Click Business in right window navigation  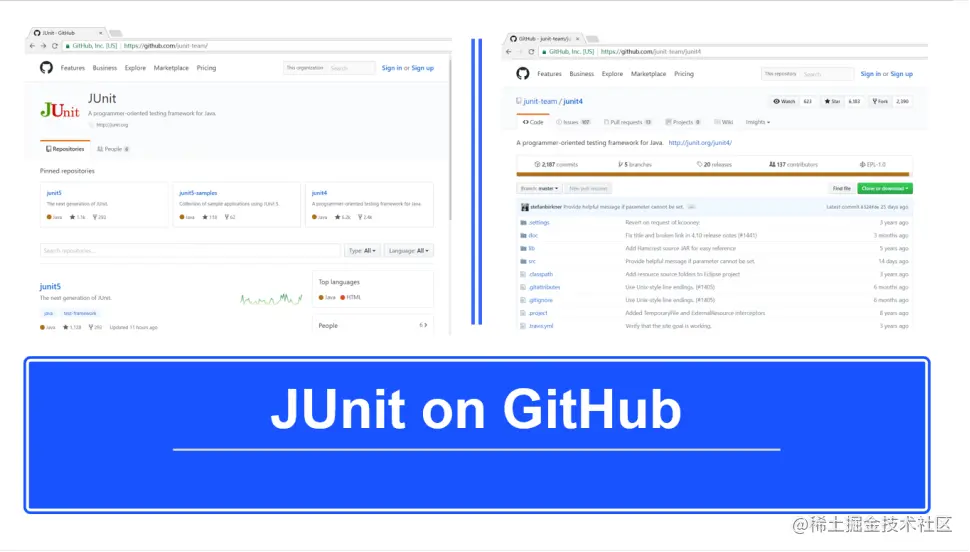click(x=582, y=74)
